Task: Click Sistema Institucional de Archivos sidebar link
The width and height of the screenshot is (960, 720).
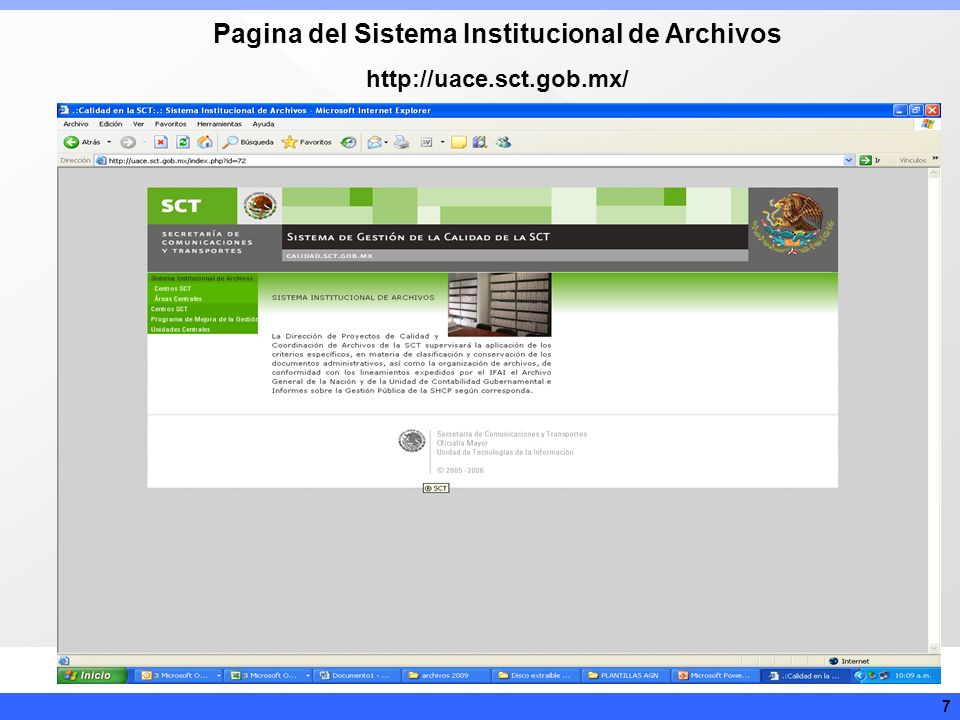Action: pos(201,279)
